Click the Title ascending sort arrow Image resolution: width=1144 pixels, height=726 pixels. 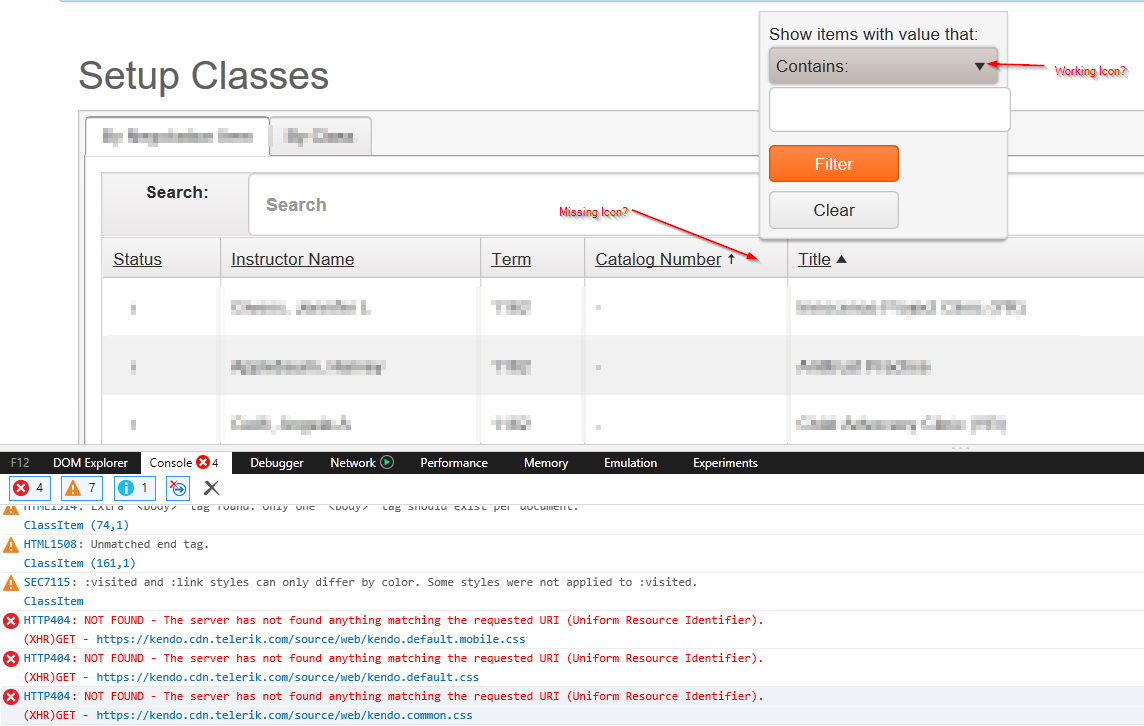(841, 259)
